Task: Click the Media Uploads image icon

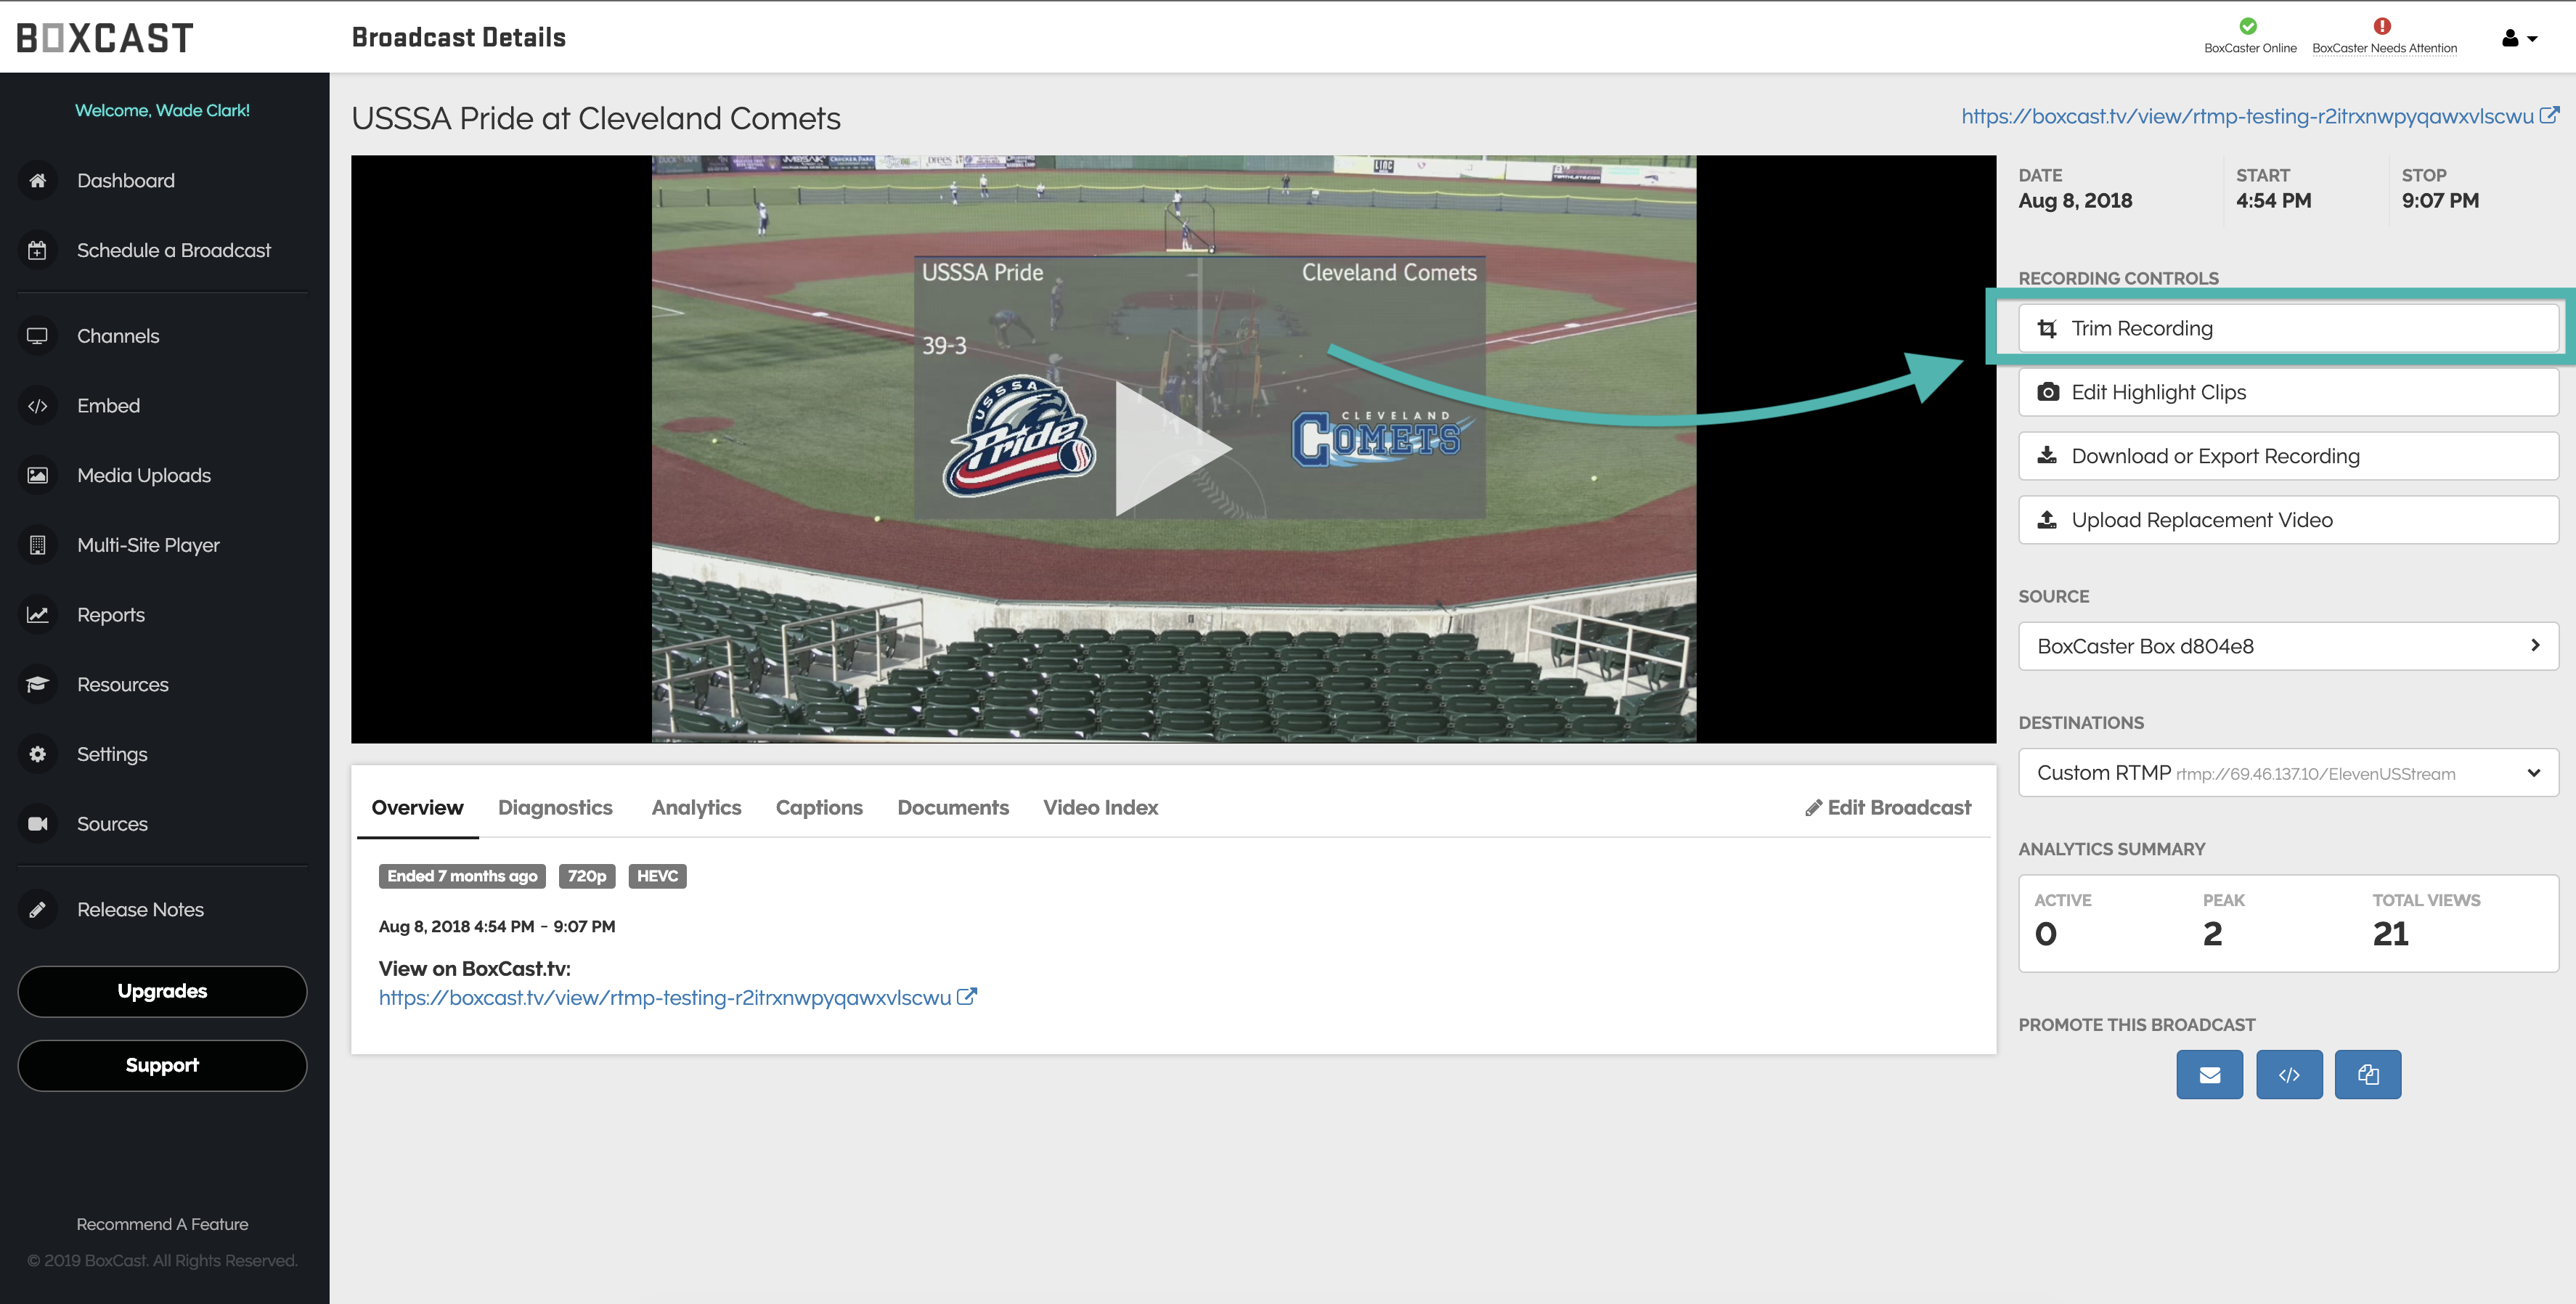Action: (37, 476)
